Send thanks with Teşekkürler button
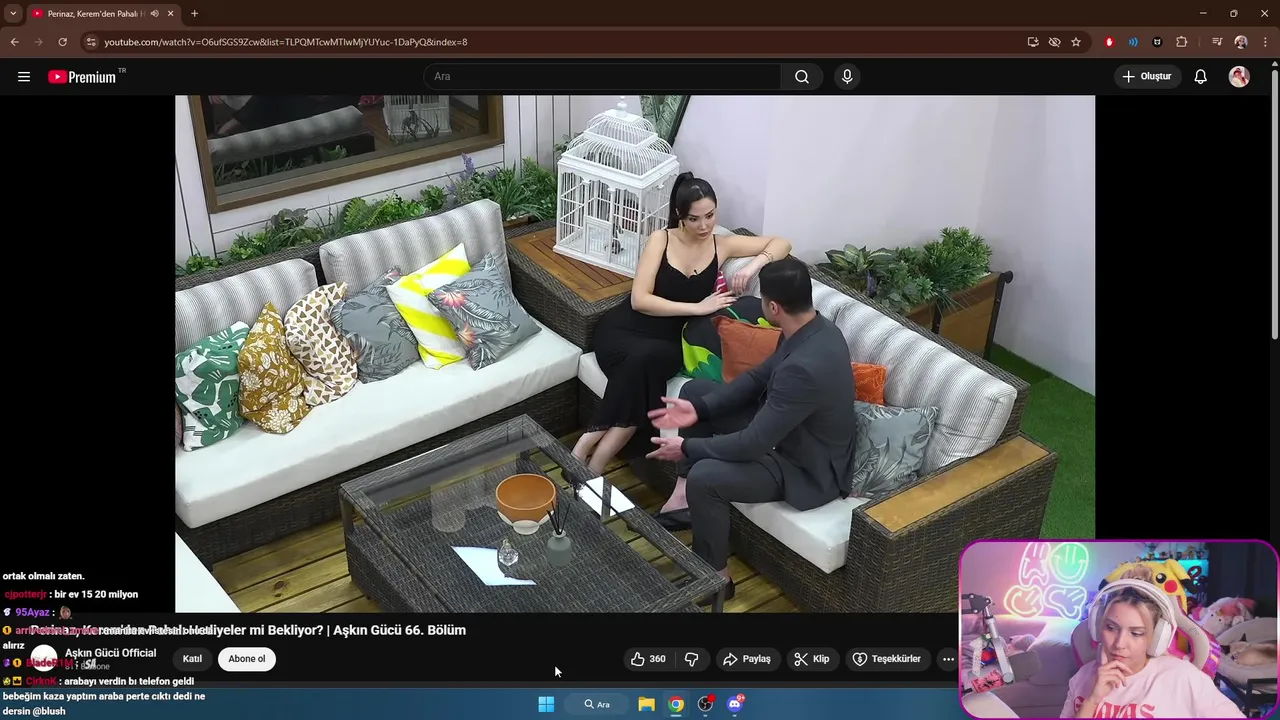The width and height of the screenshot is (1280, 720). click(x=886, y=659)
